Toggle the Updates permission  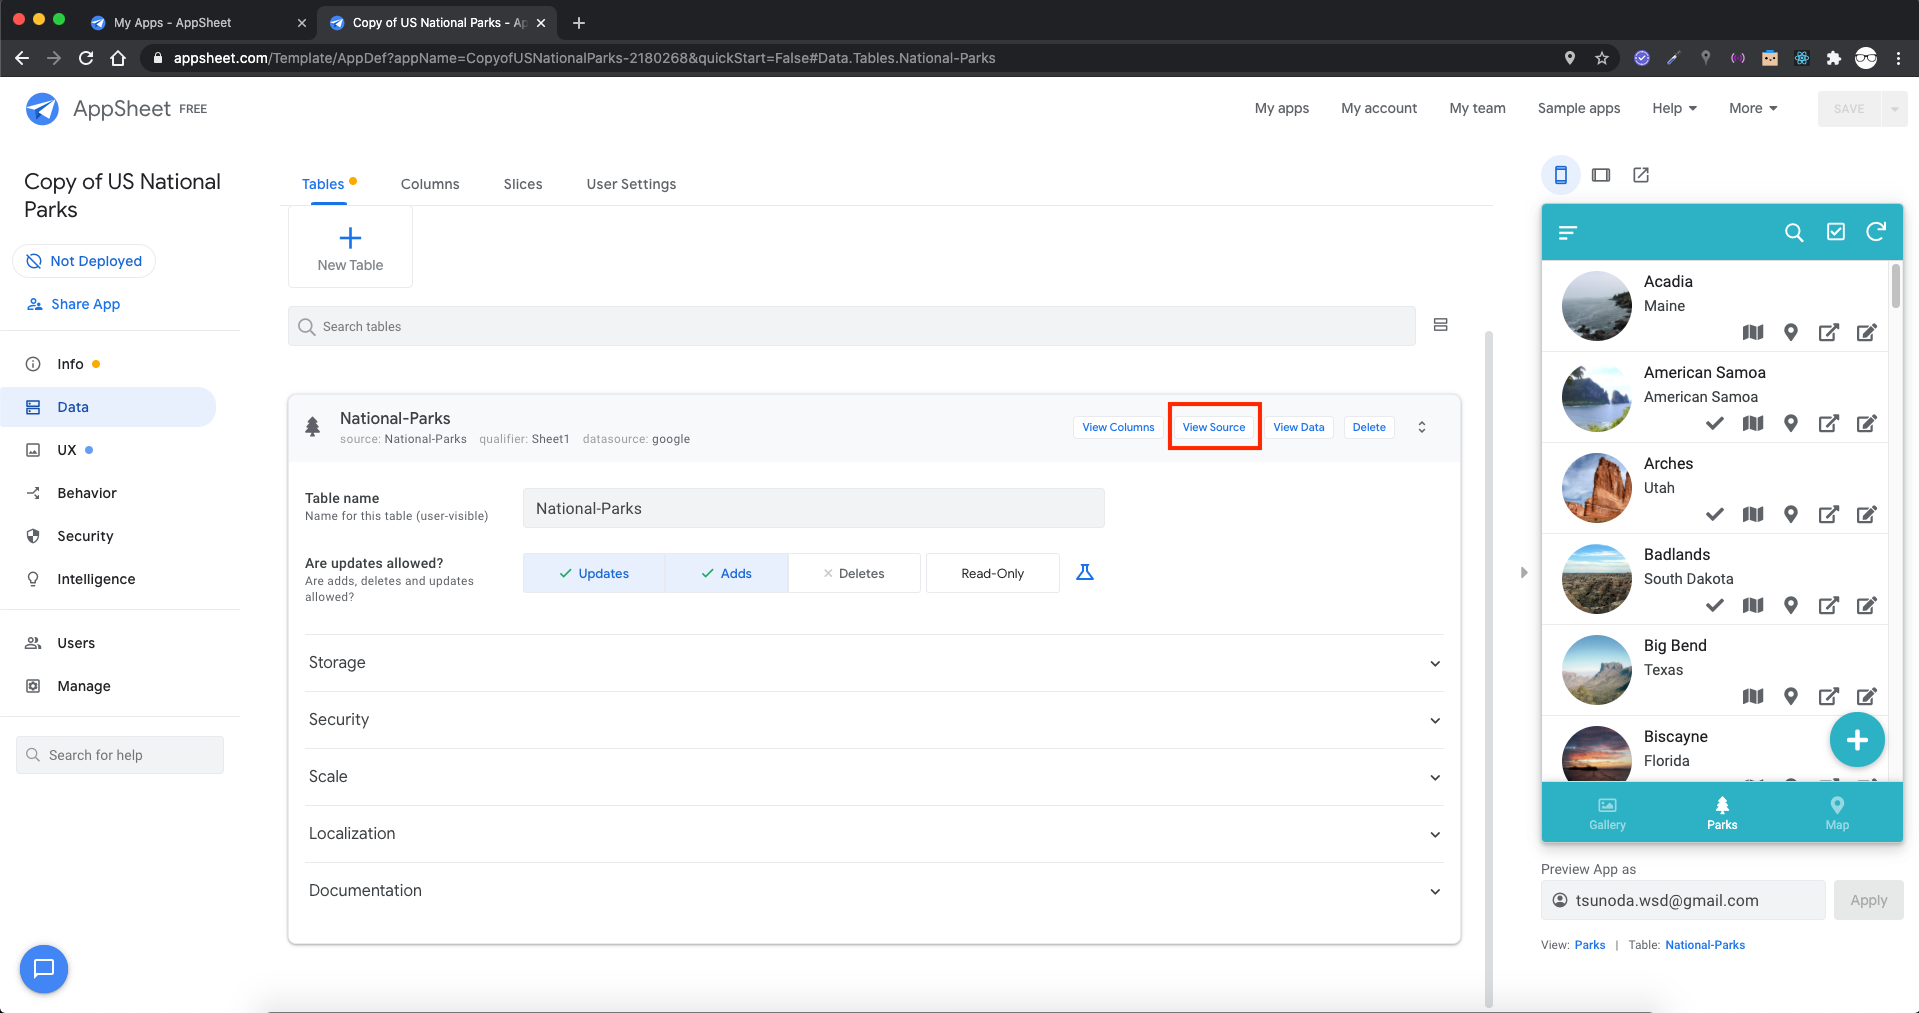pos(594,573)
